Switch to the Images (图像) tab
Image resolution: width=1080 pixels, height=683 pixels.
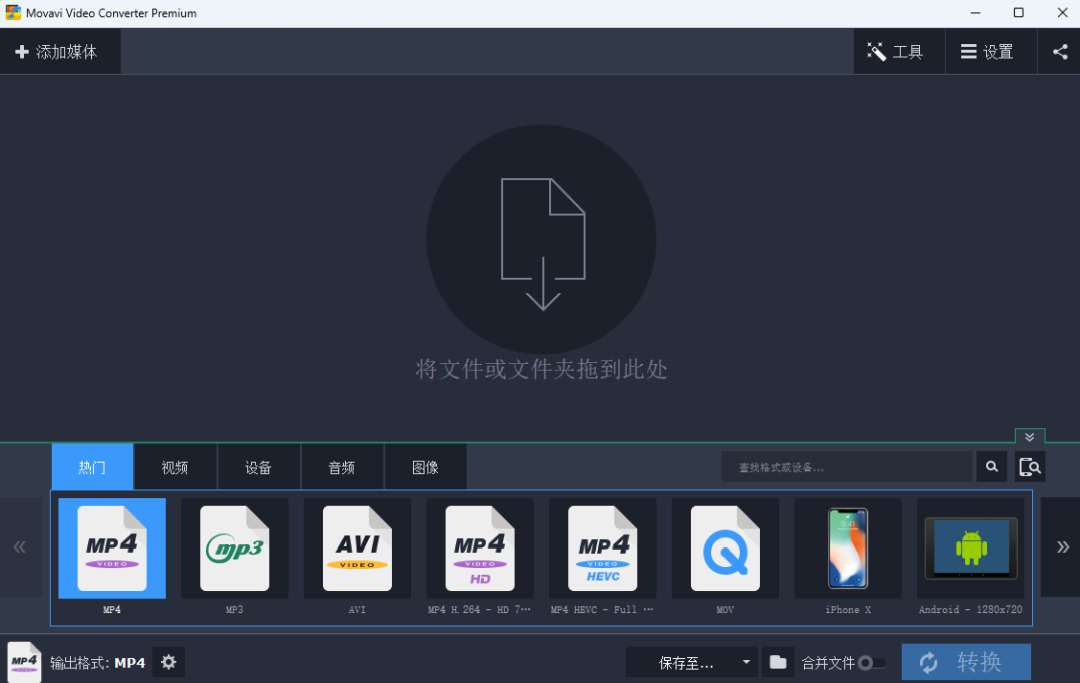(x=425, y=467)
